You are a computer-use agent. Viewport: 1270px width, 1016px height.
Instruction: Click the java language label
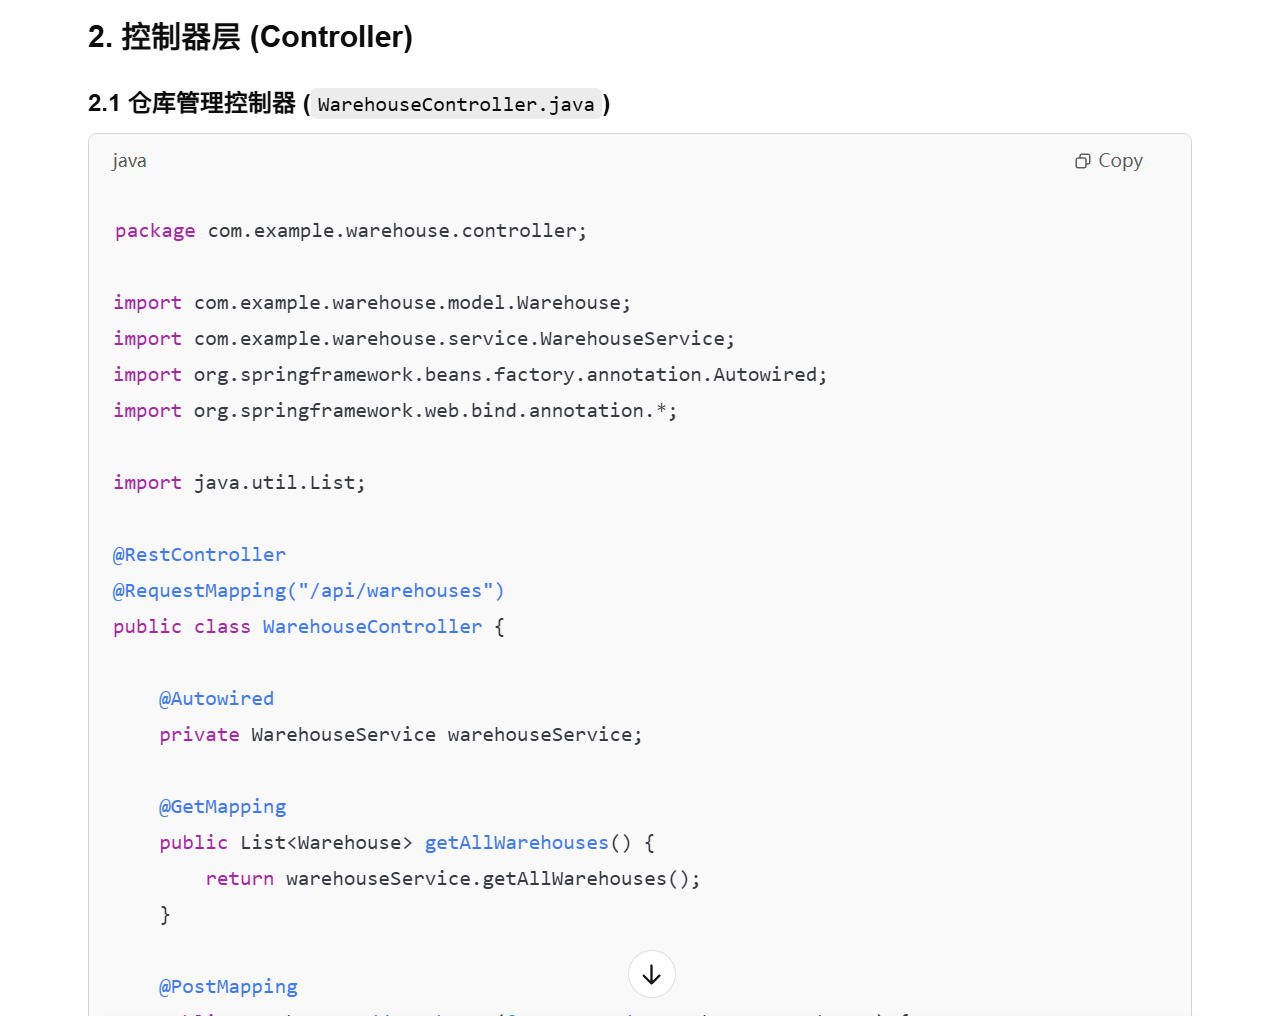[x=129, y=161]
